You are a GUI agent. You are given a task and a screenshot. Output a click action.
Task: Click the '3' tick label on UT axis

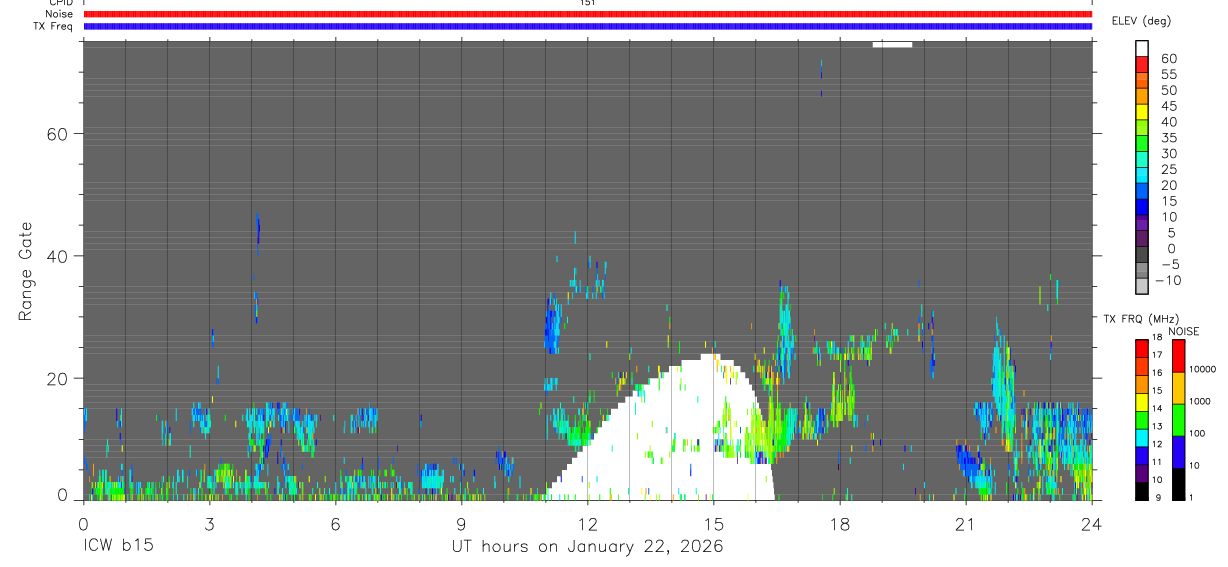[x=209, y=523]
